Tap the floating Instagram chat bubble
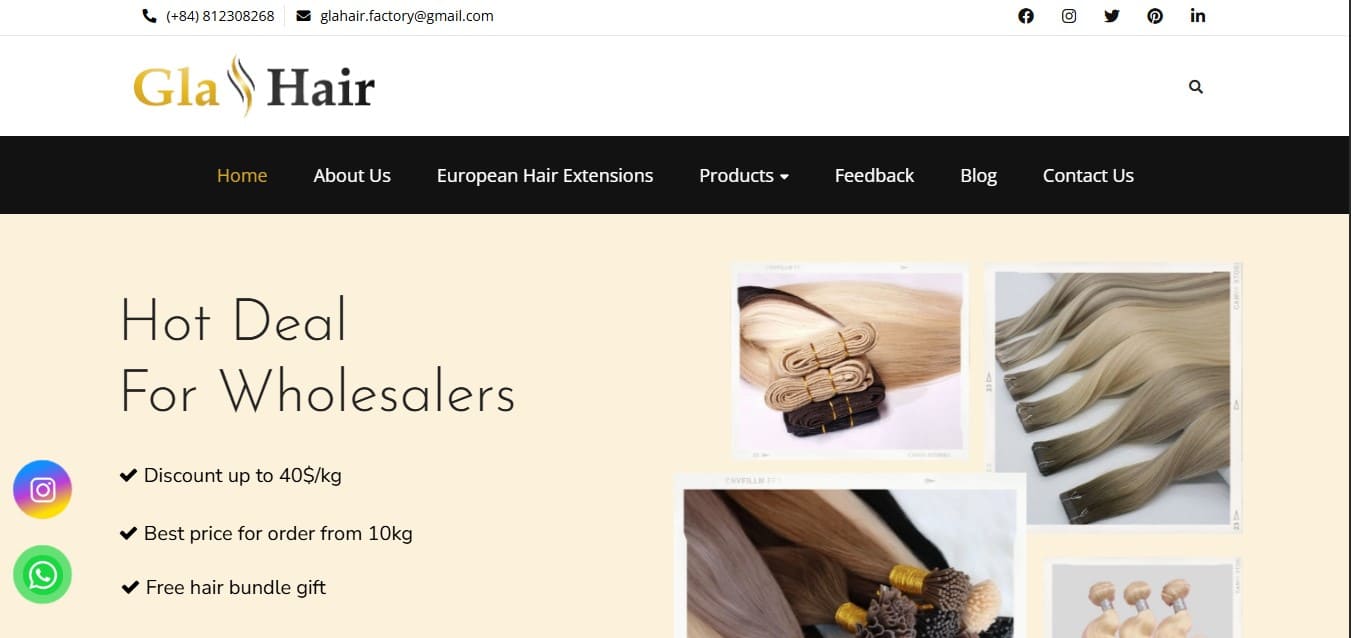 coord(42,489)
